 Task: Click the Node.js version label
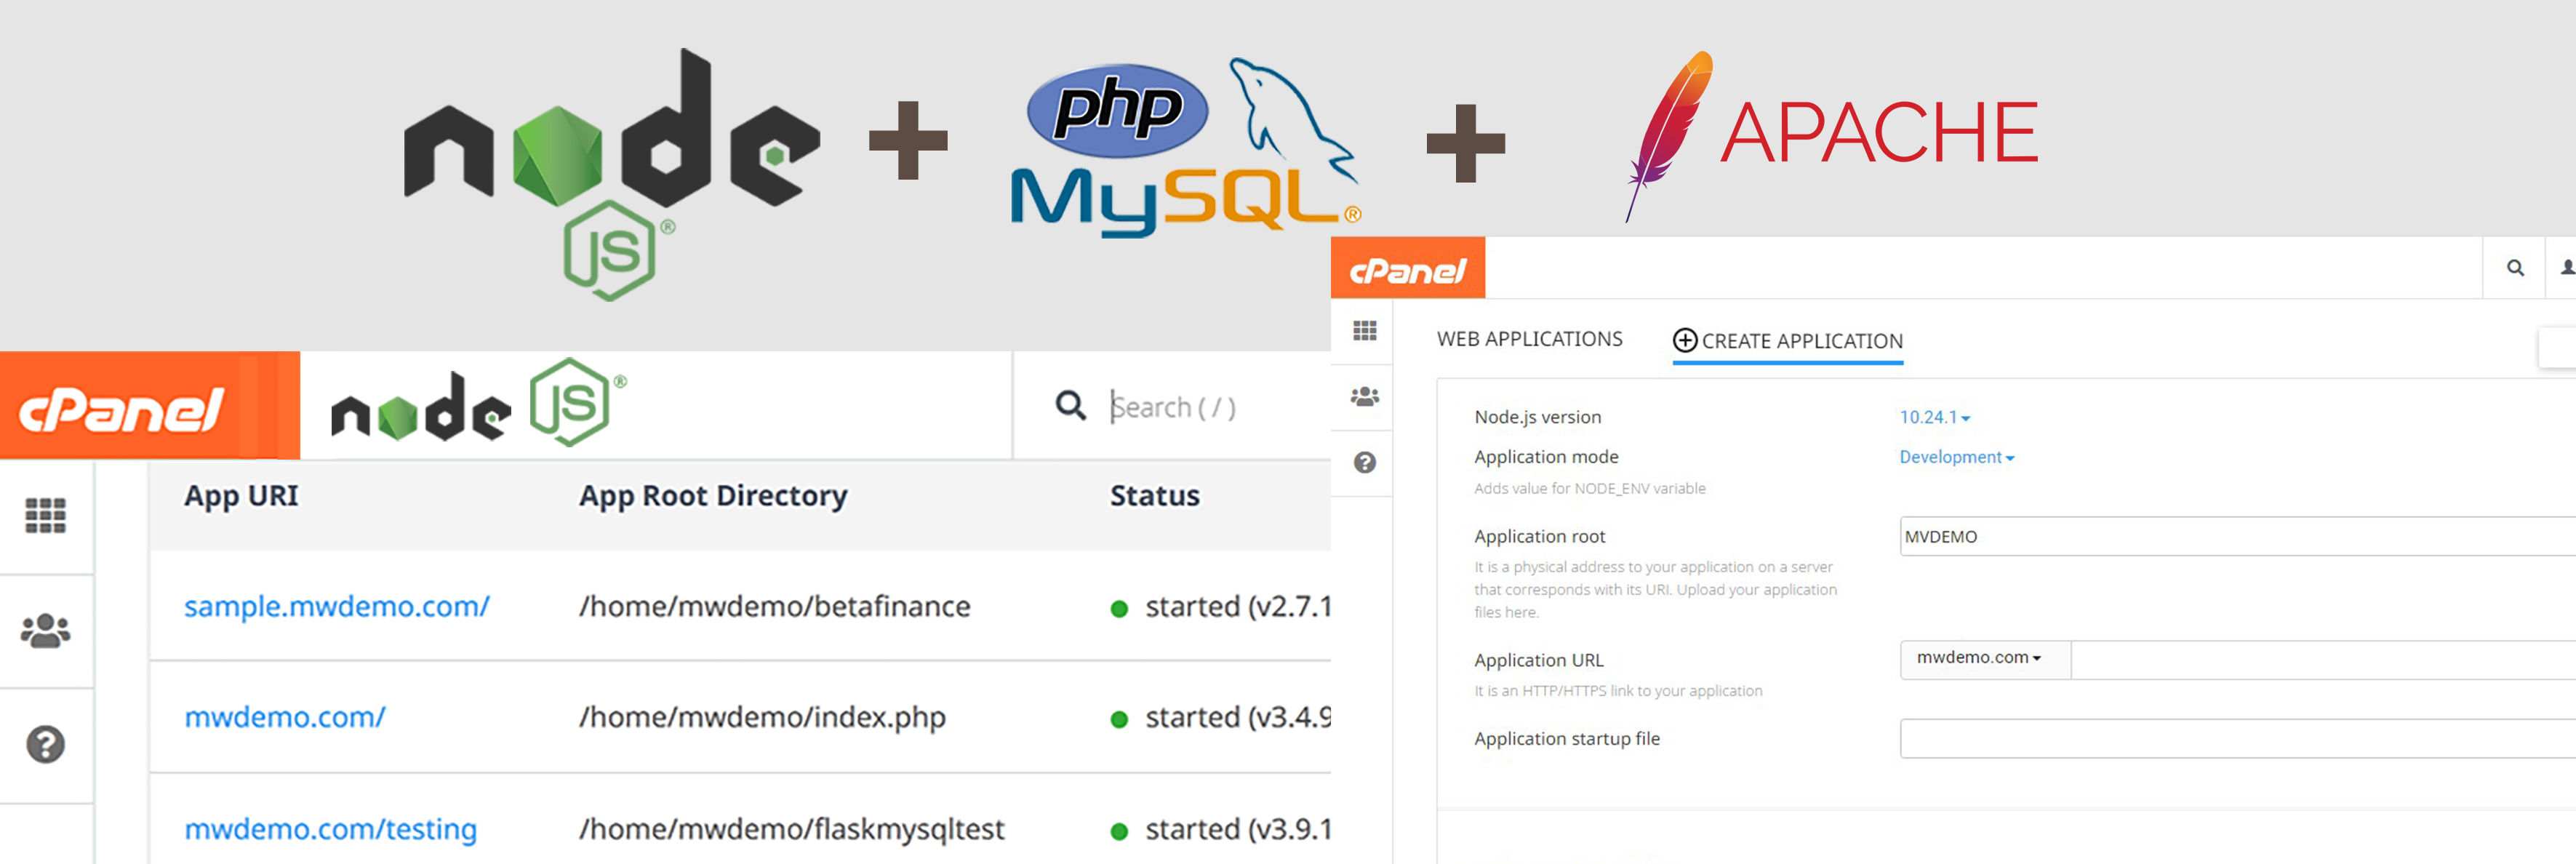point(1537,417)
